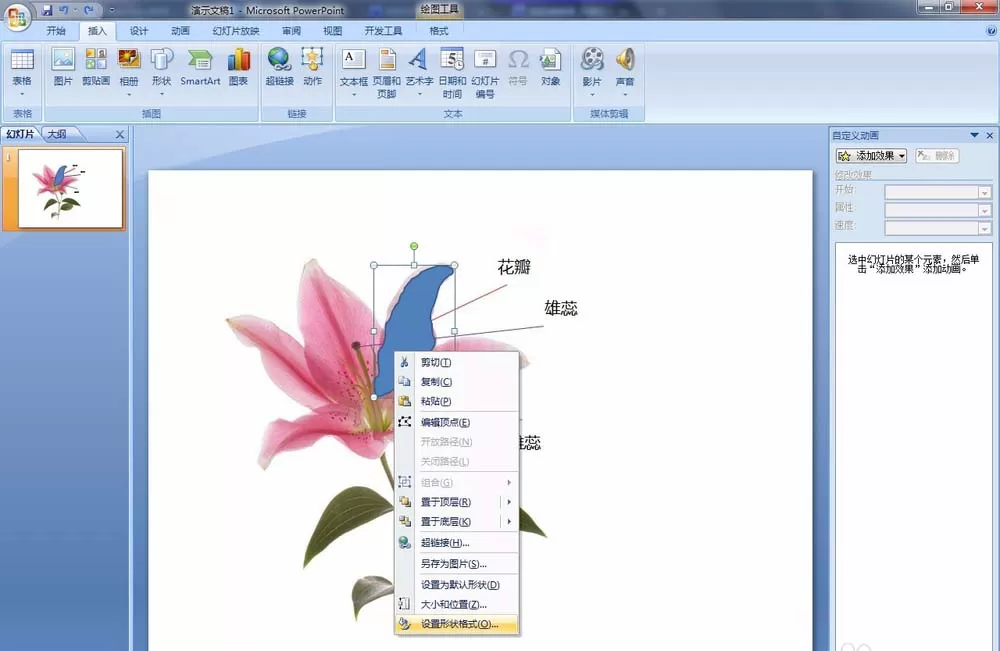Open the 添加效果 add effect dropdown
The image size is (1000, 651).
[871, 156]
